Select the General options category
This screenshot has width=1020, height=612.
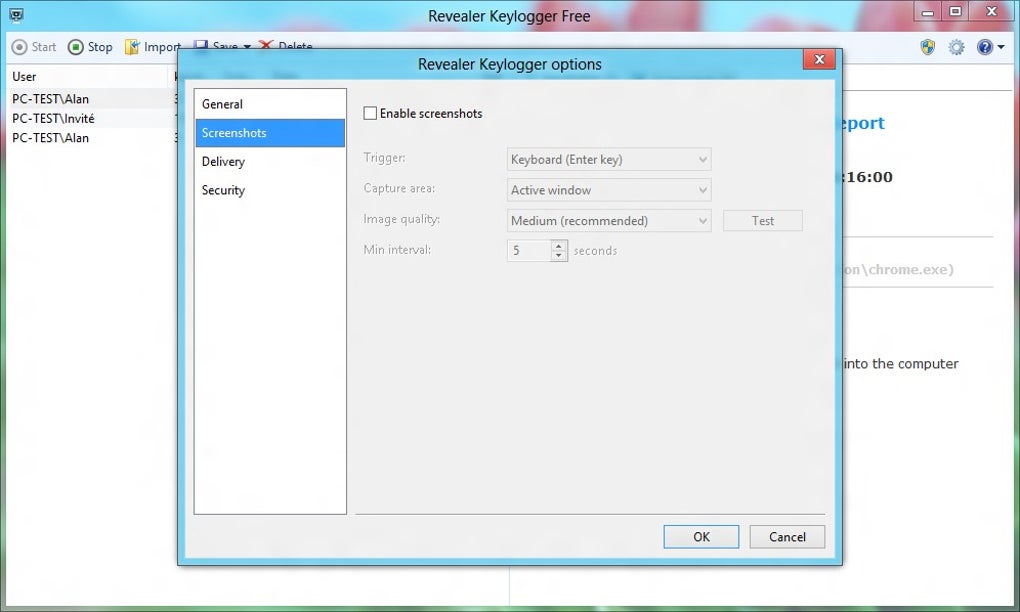point(270,104)
